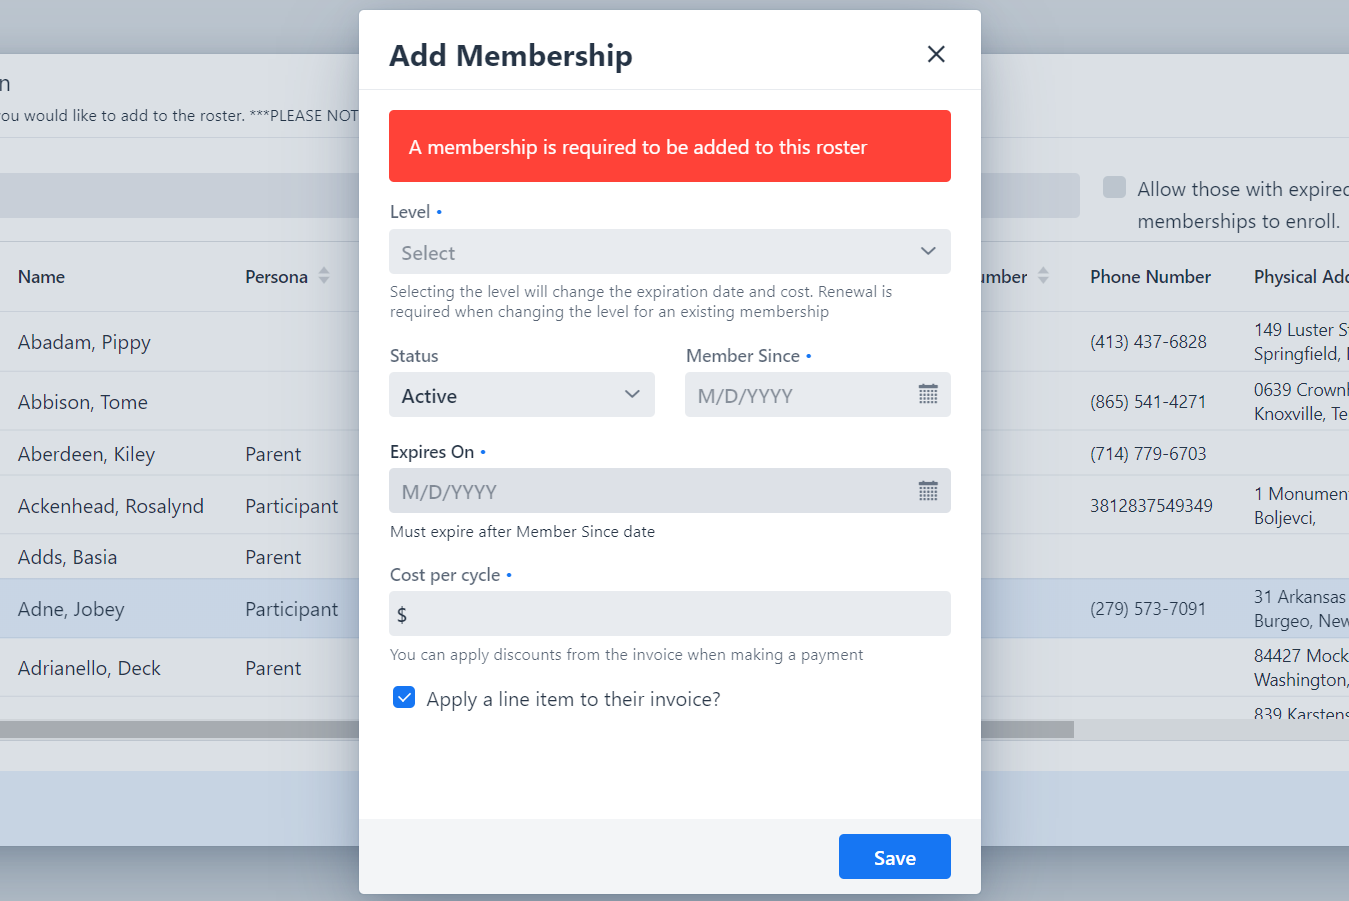The height and width of the screenshot is (901, 1349).
Task: Select the Adne, Jobey row
Action: coord(71,609)
